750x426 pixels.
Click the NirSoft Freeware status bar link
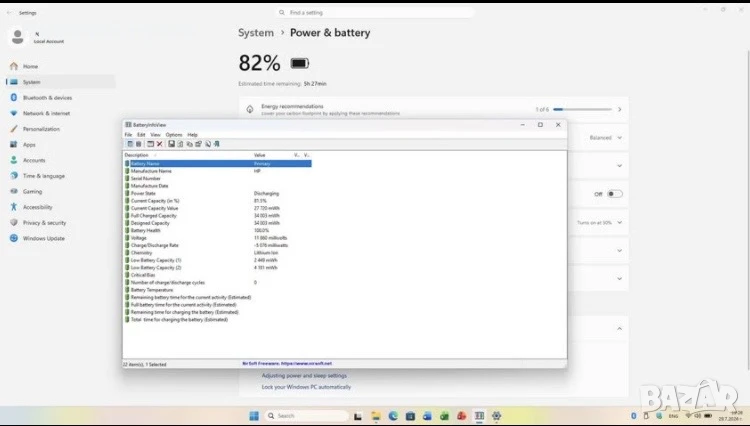(x=287, y=363)
